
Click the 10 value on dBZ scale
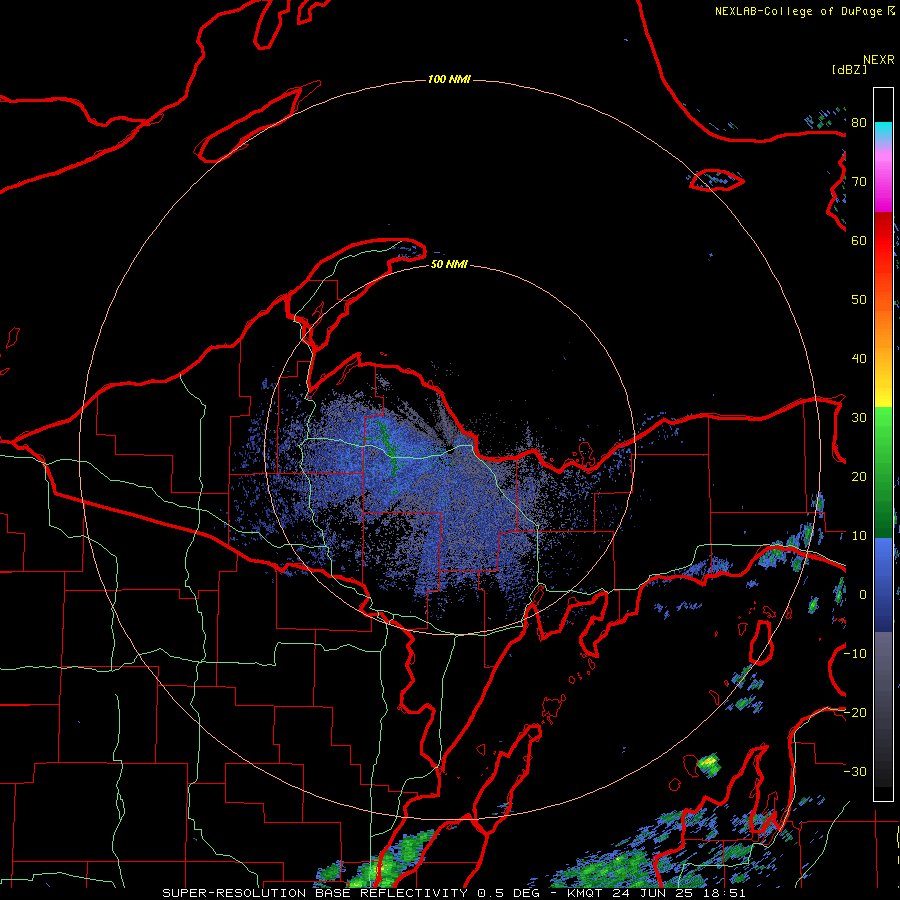(x=859, y=536)
